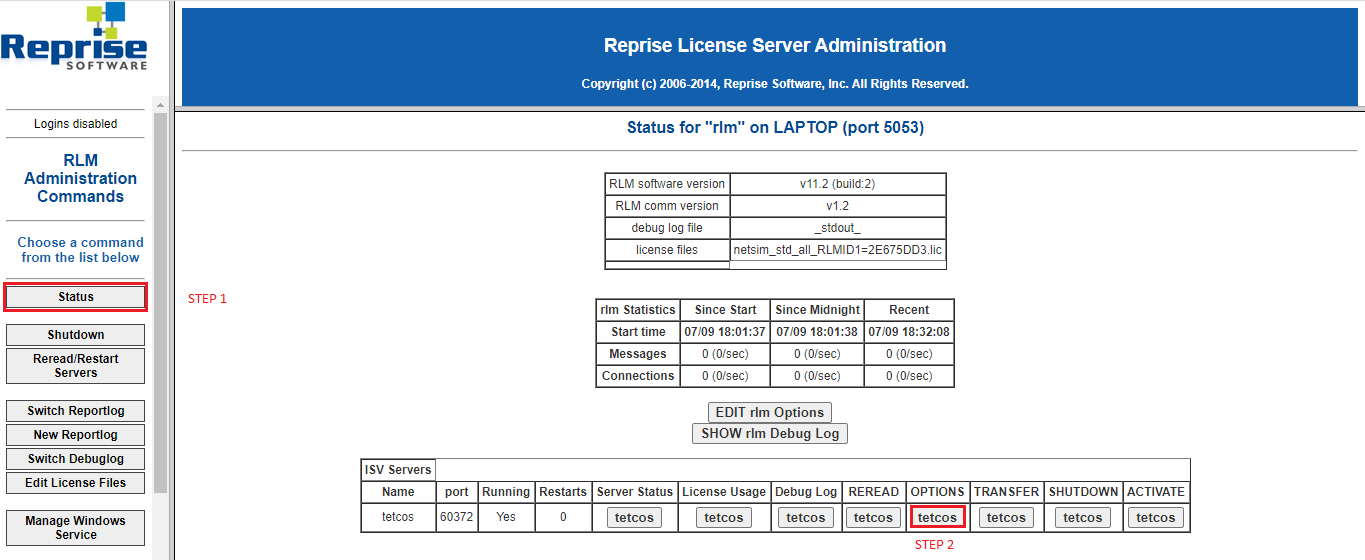
Task: Click SHOW rlm Debug Log button
Action: click(770, 434)
